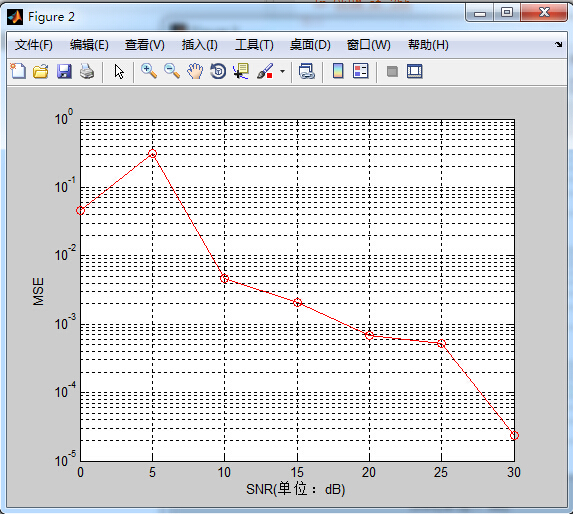This screenshot has height=514, width=573.
Task: Print the figure with the printer icon
Action: coord(87,71)
